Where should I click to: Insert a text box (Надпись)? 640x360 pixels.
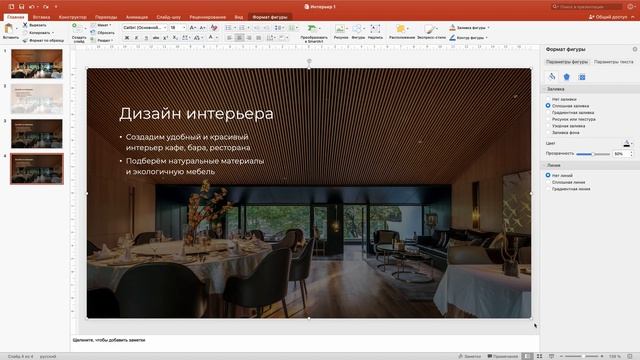pyautogui.click(x=375, y=31)
